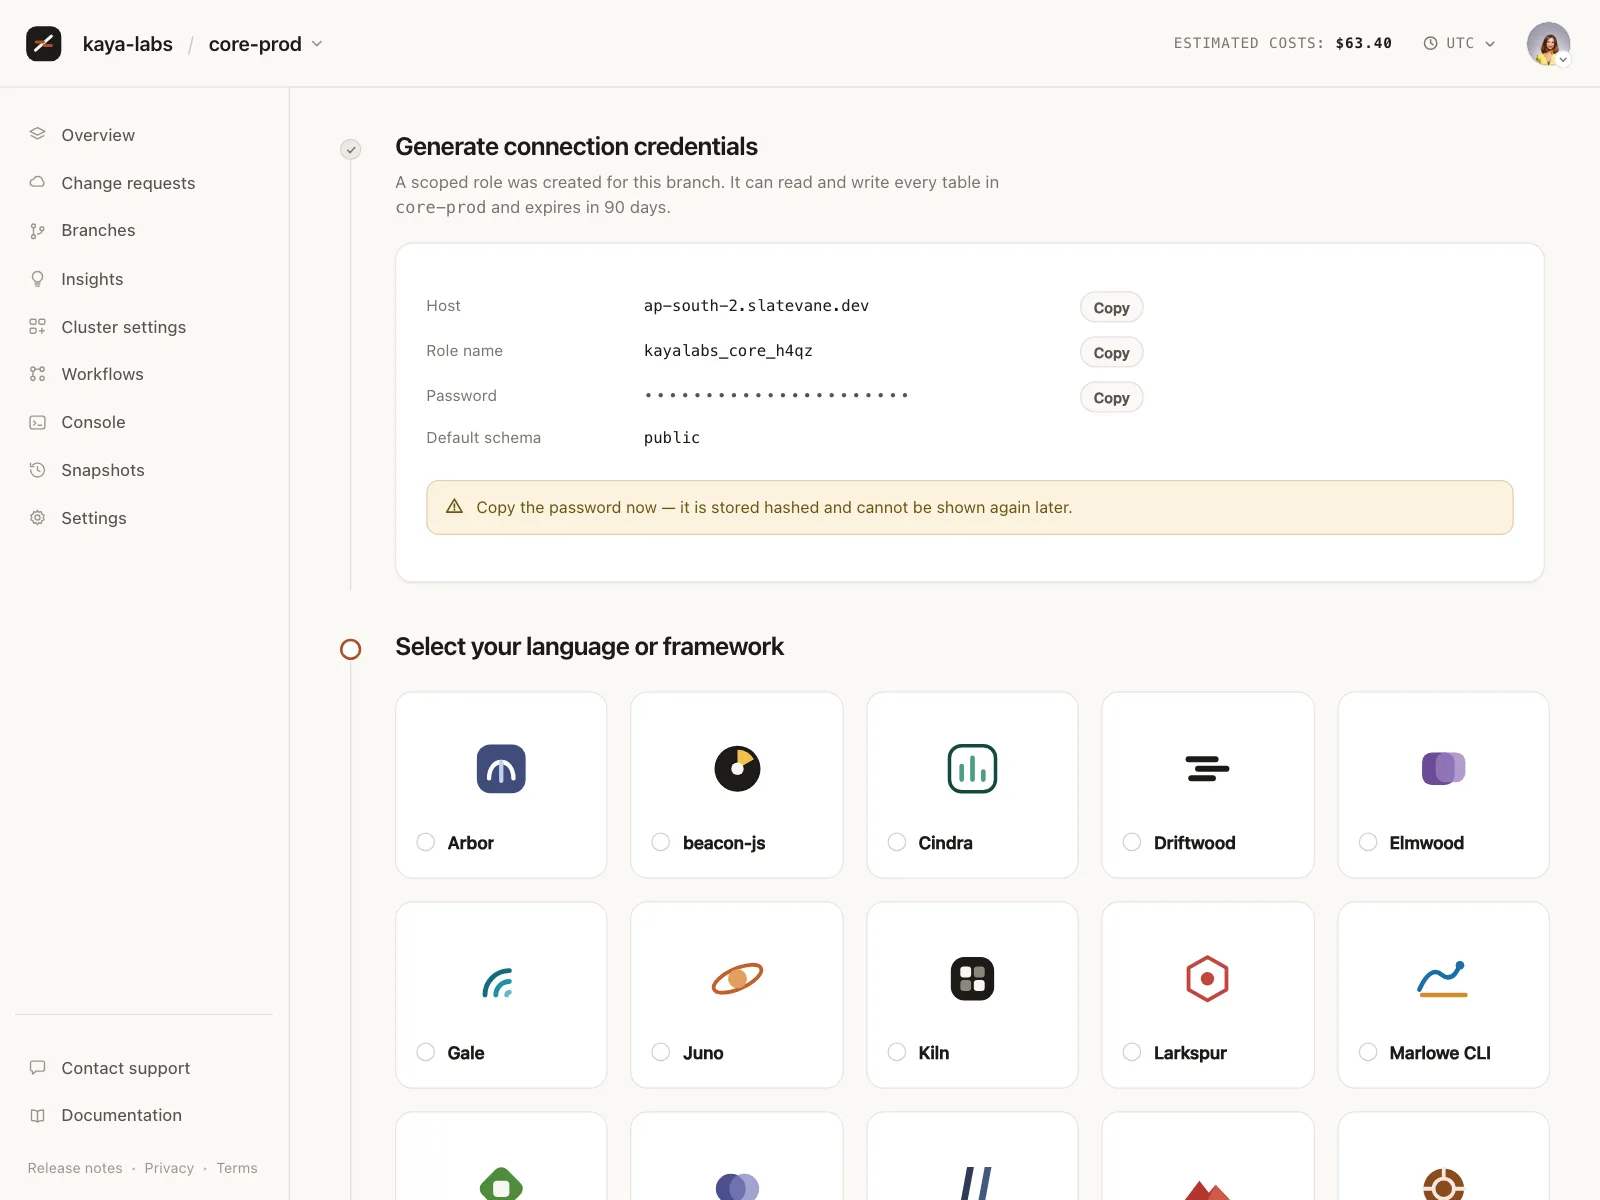Click the Kiln dark square logo
The image size is (1600, 1200).
(973, 979)
